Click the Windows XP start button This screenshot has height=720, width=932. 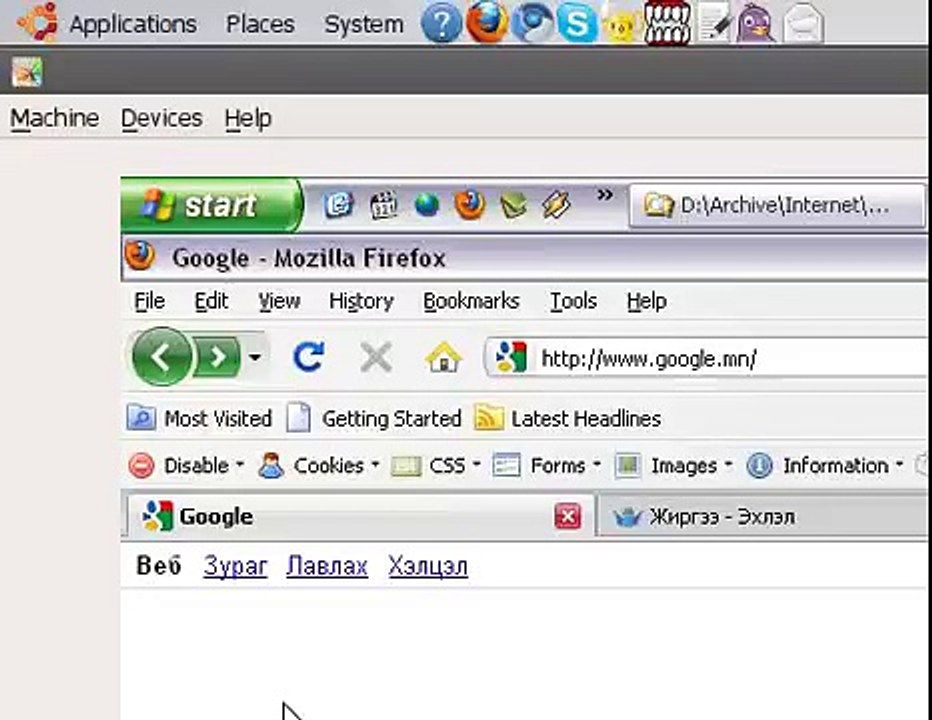coord(212,205)
